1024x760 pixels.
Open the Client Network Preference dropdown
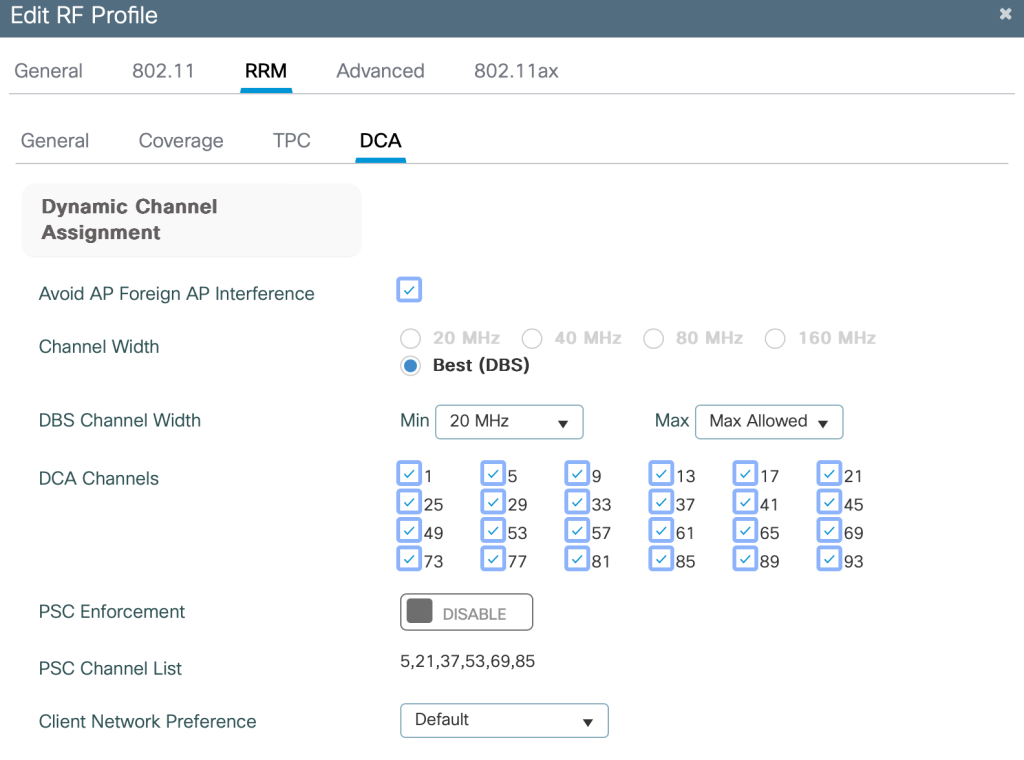pos(504,720)
